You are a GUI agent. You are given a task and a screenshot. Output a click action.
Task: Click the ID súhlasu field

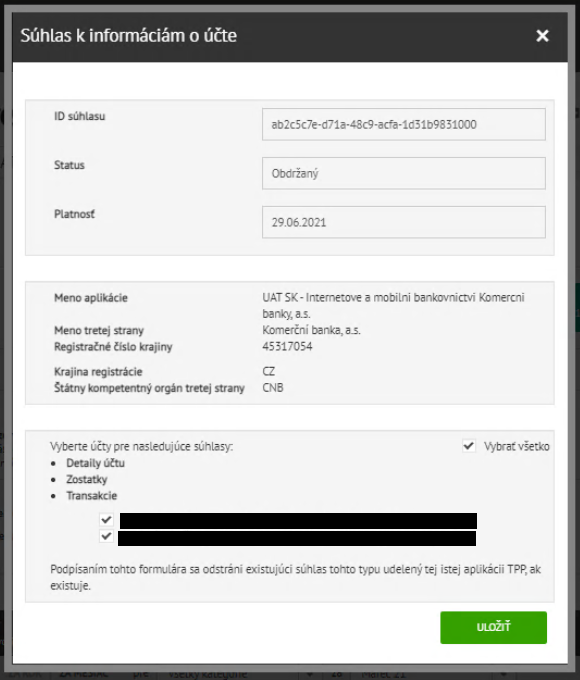[403, 124]
